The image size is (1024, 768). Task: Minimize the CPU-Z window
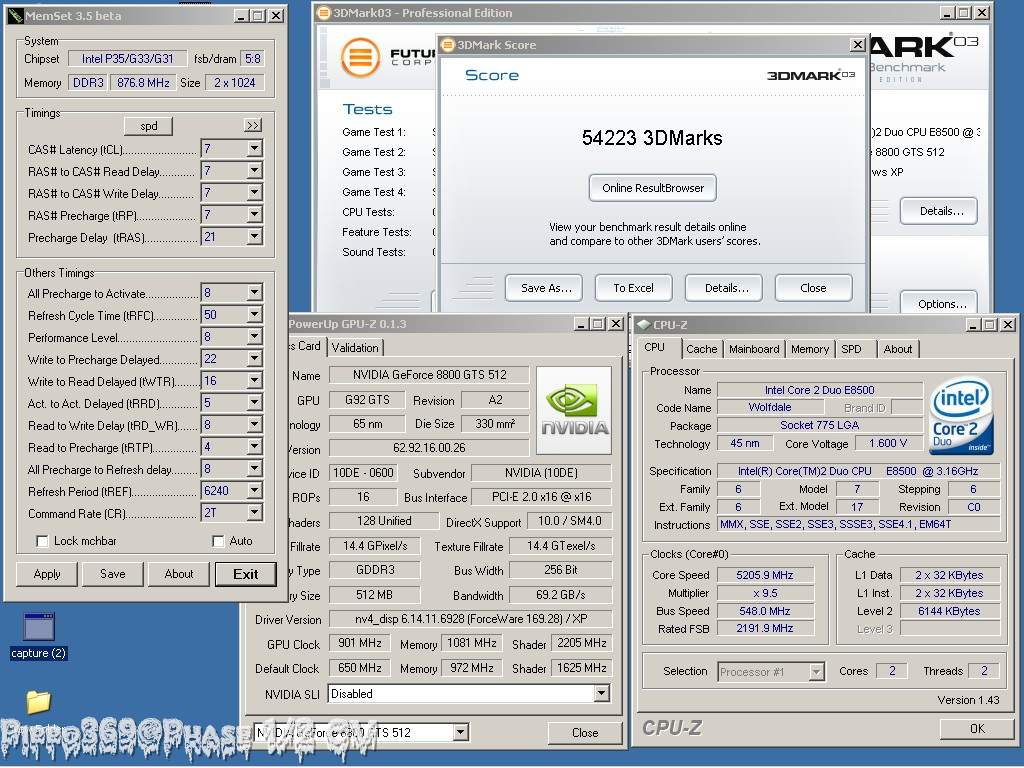click(x=974, y=325)
